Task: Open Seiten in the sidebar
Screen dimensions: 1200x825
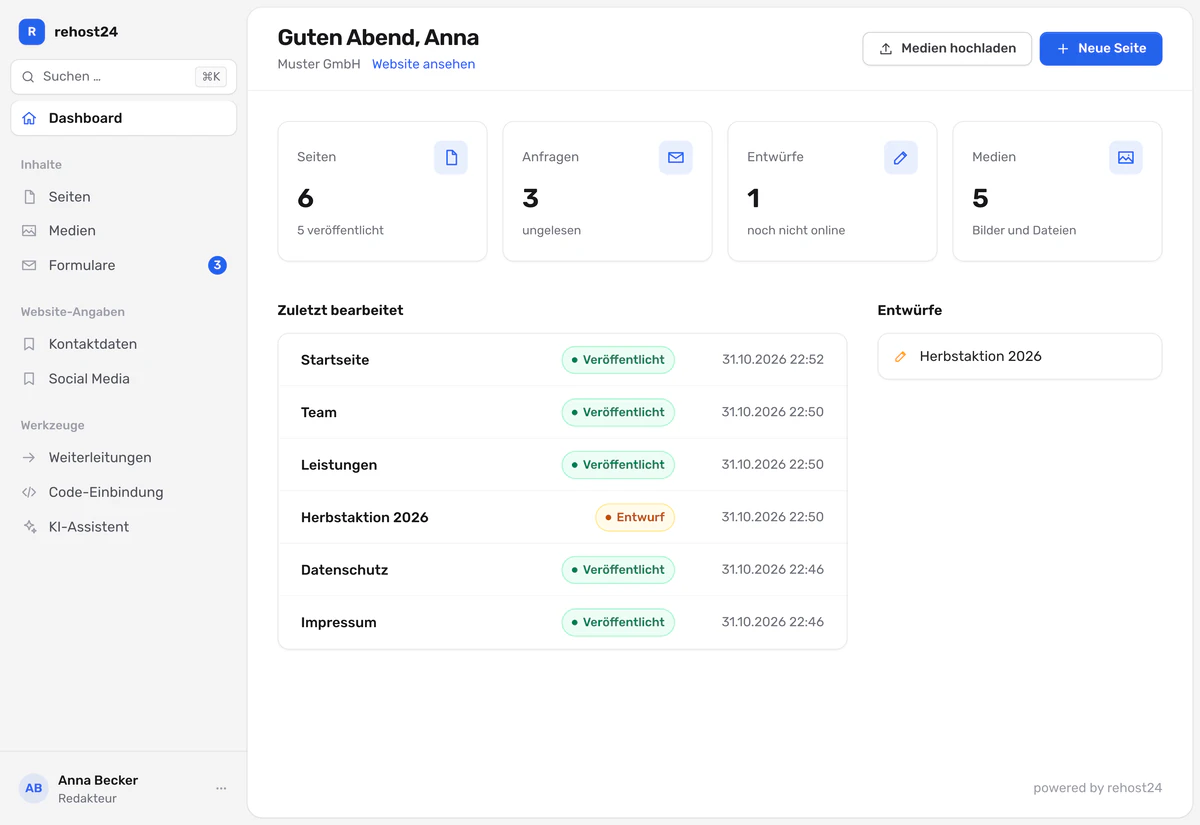Action: click(124, 197)
